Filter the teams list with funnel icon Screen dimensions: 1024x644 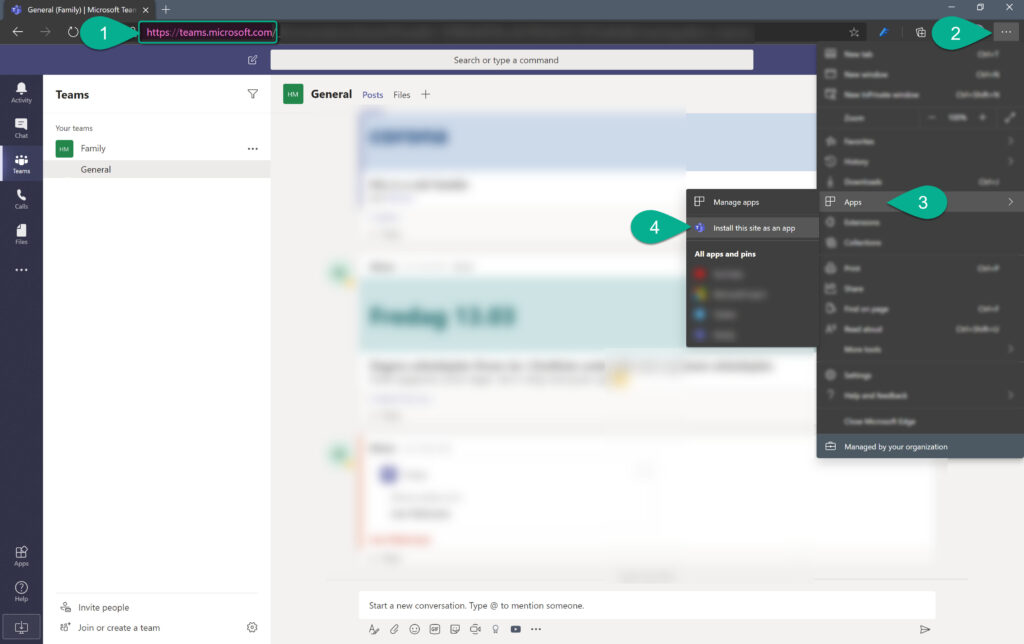252,94
